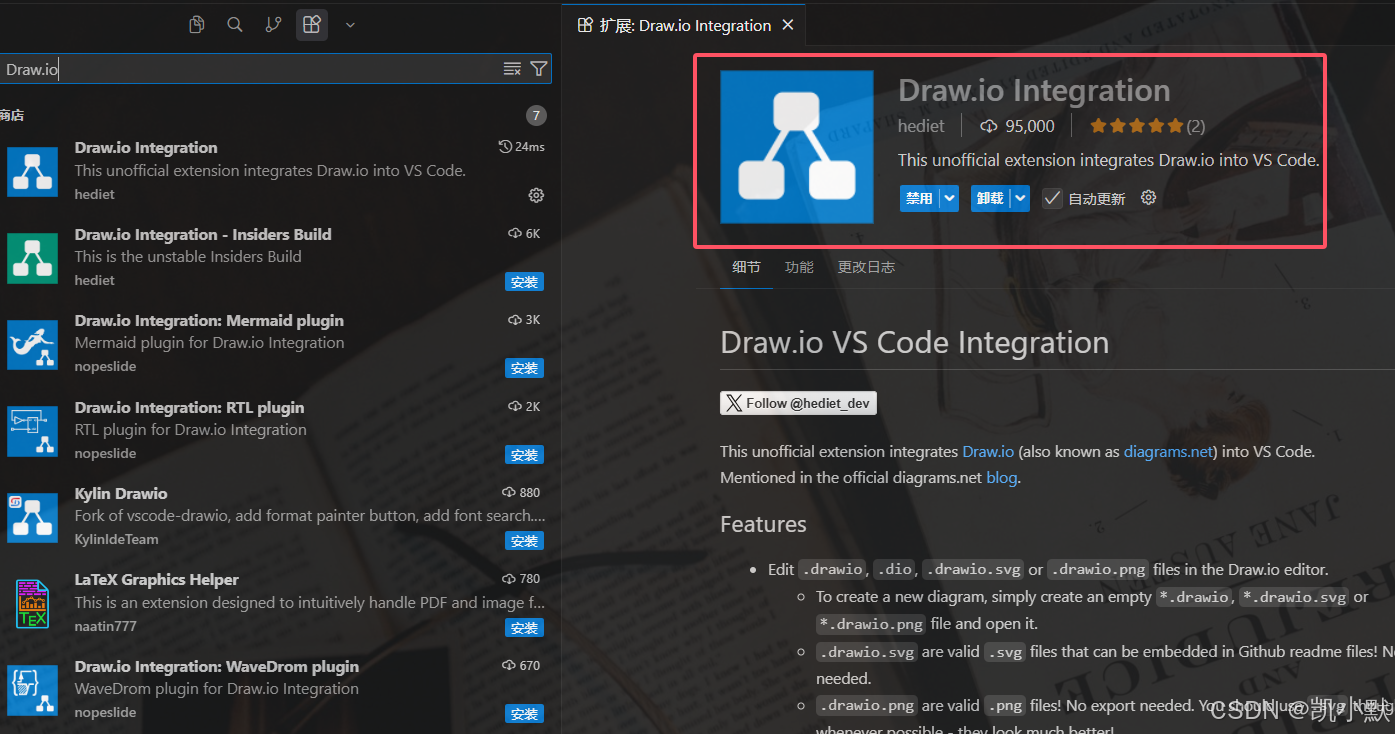1395x734 pixels.
Task: Clear extension search results icon
Action: pyautogui.click(x=512, y=69)
